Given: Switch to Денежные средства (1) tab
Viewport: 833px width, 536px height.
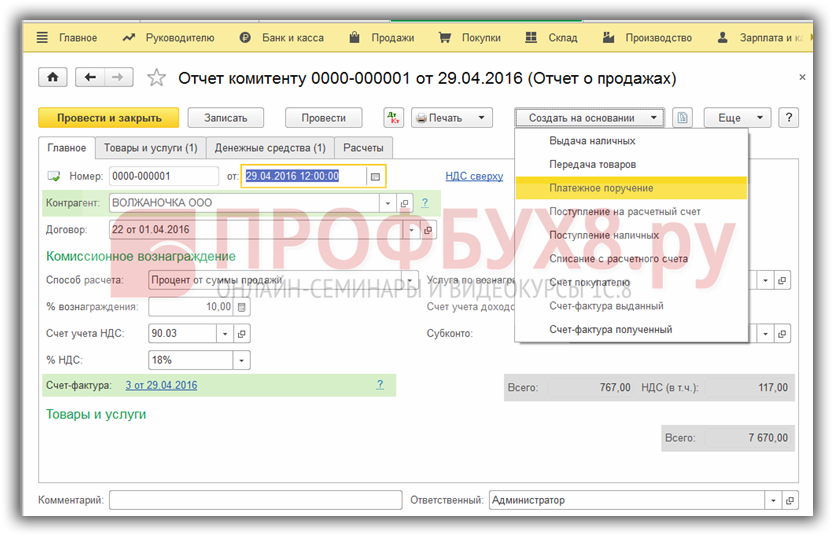Looking at the screenshot, I should click(x=270, y=148).
